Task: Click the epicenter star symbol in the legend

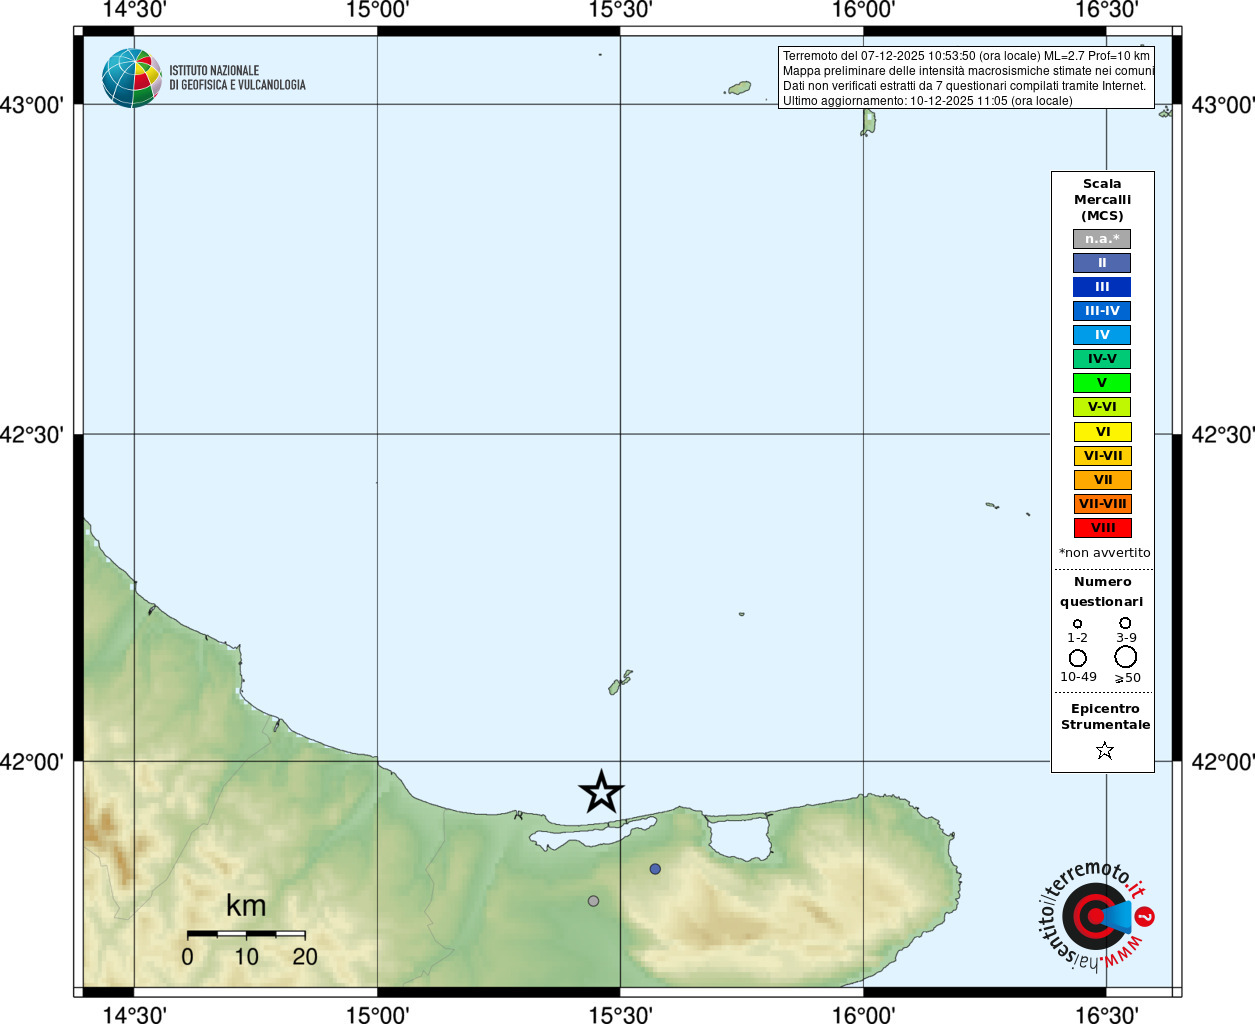Action: point(1104,750)
